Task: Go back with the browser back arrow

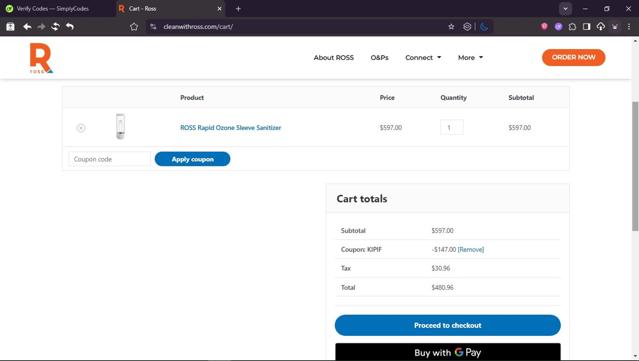Action: point(27,26)
